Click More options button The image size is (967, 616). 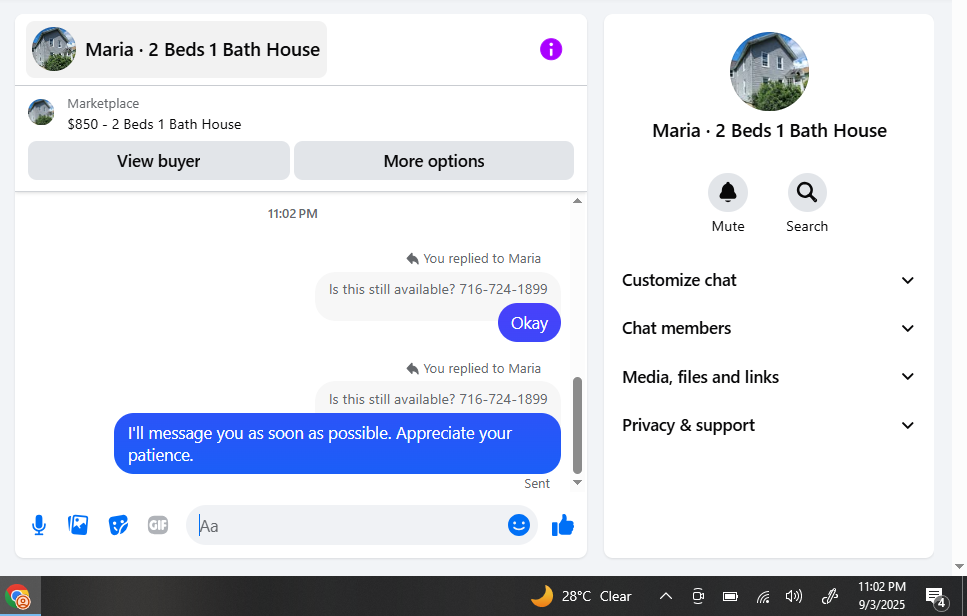434,161
